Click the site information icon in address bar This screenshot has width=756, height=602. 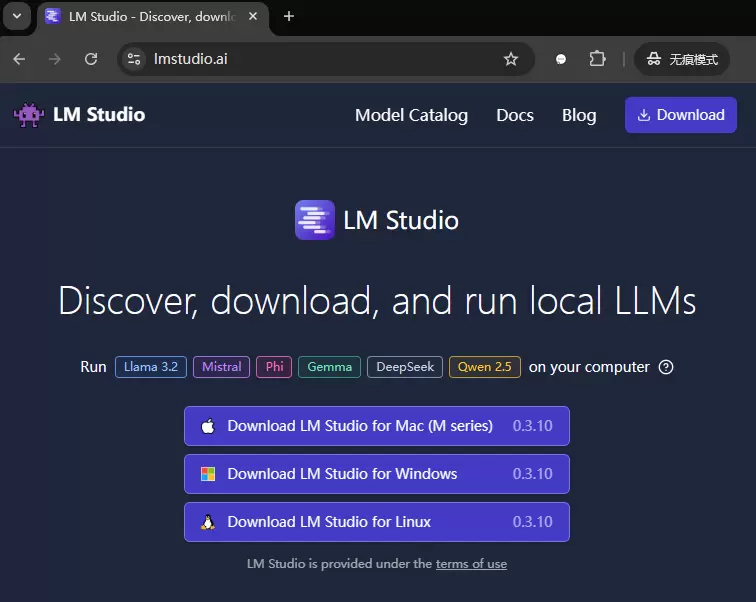point(134,59)
